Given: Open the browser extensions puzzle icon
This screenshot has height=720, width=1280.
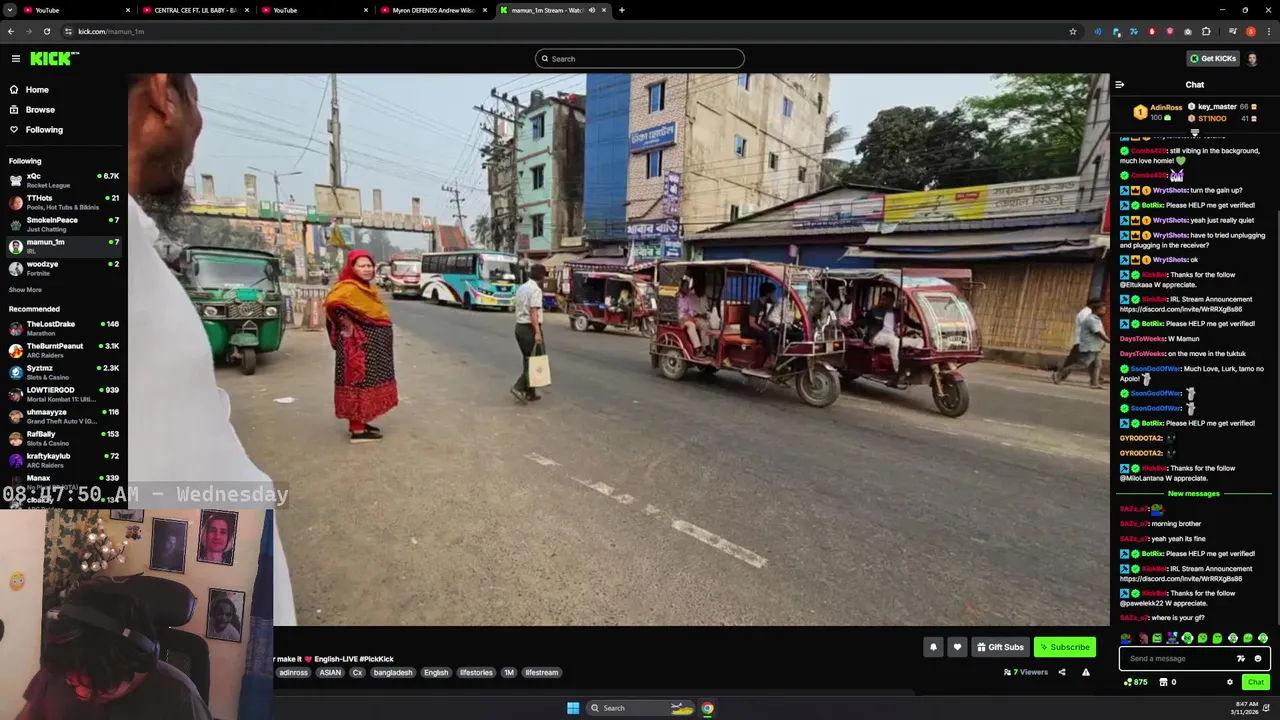Looking at the screenshot, I should pyautogui.click(x=1206, y=32).
